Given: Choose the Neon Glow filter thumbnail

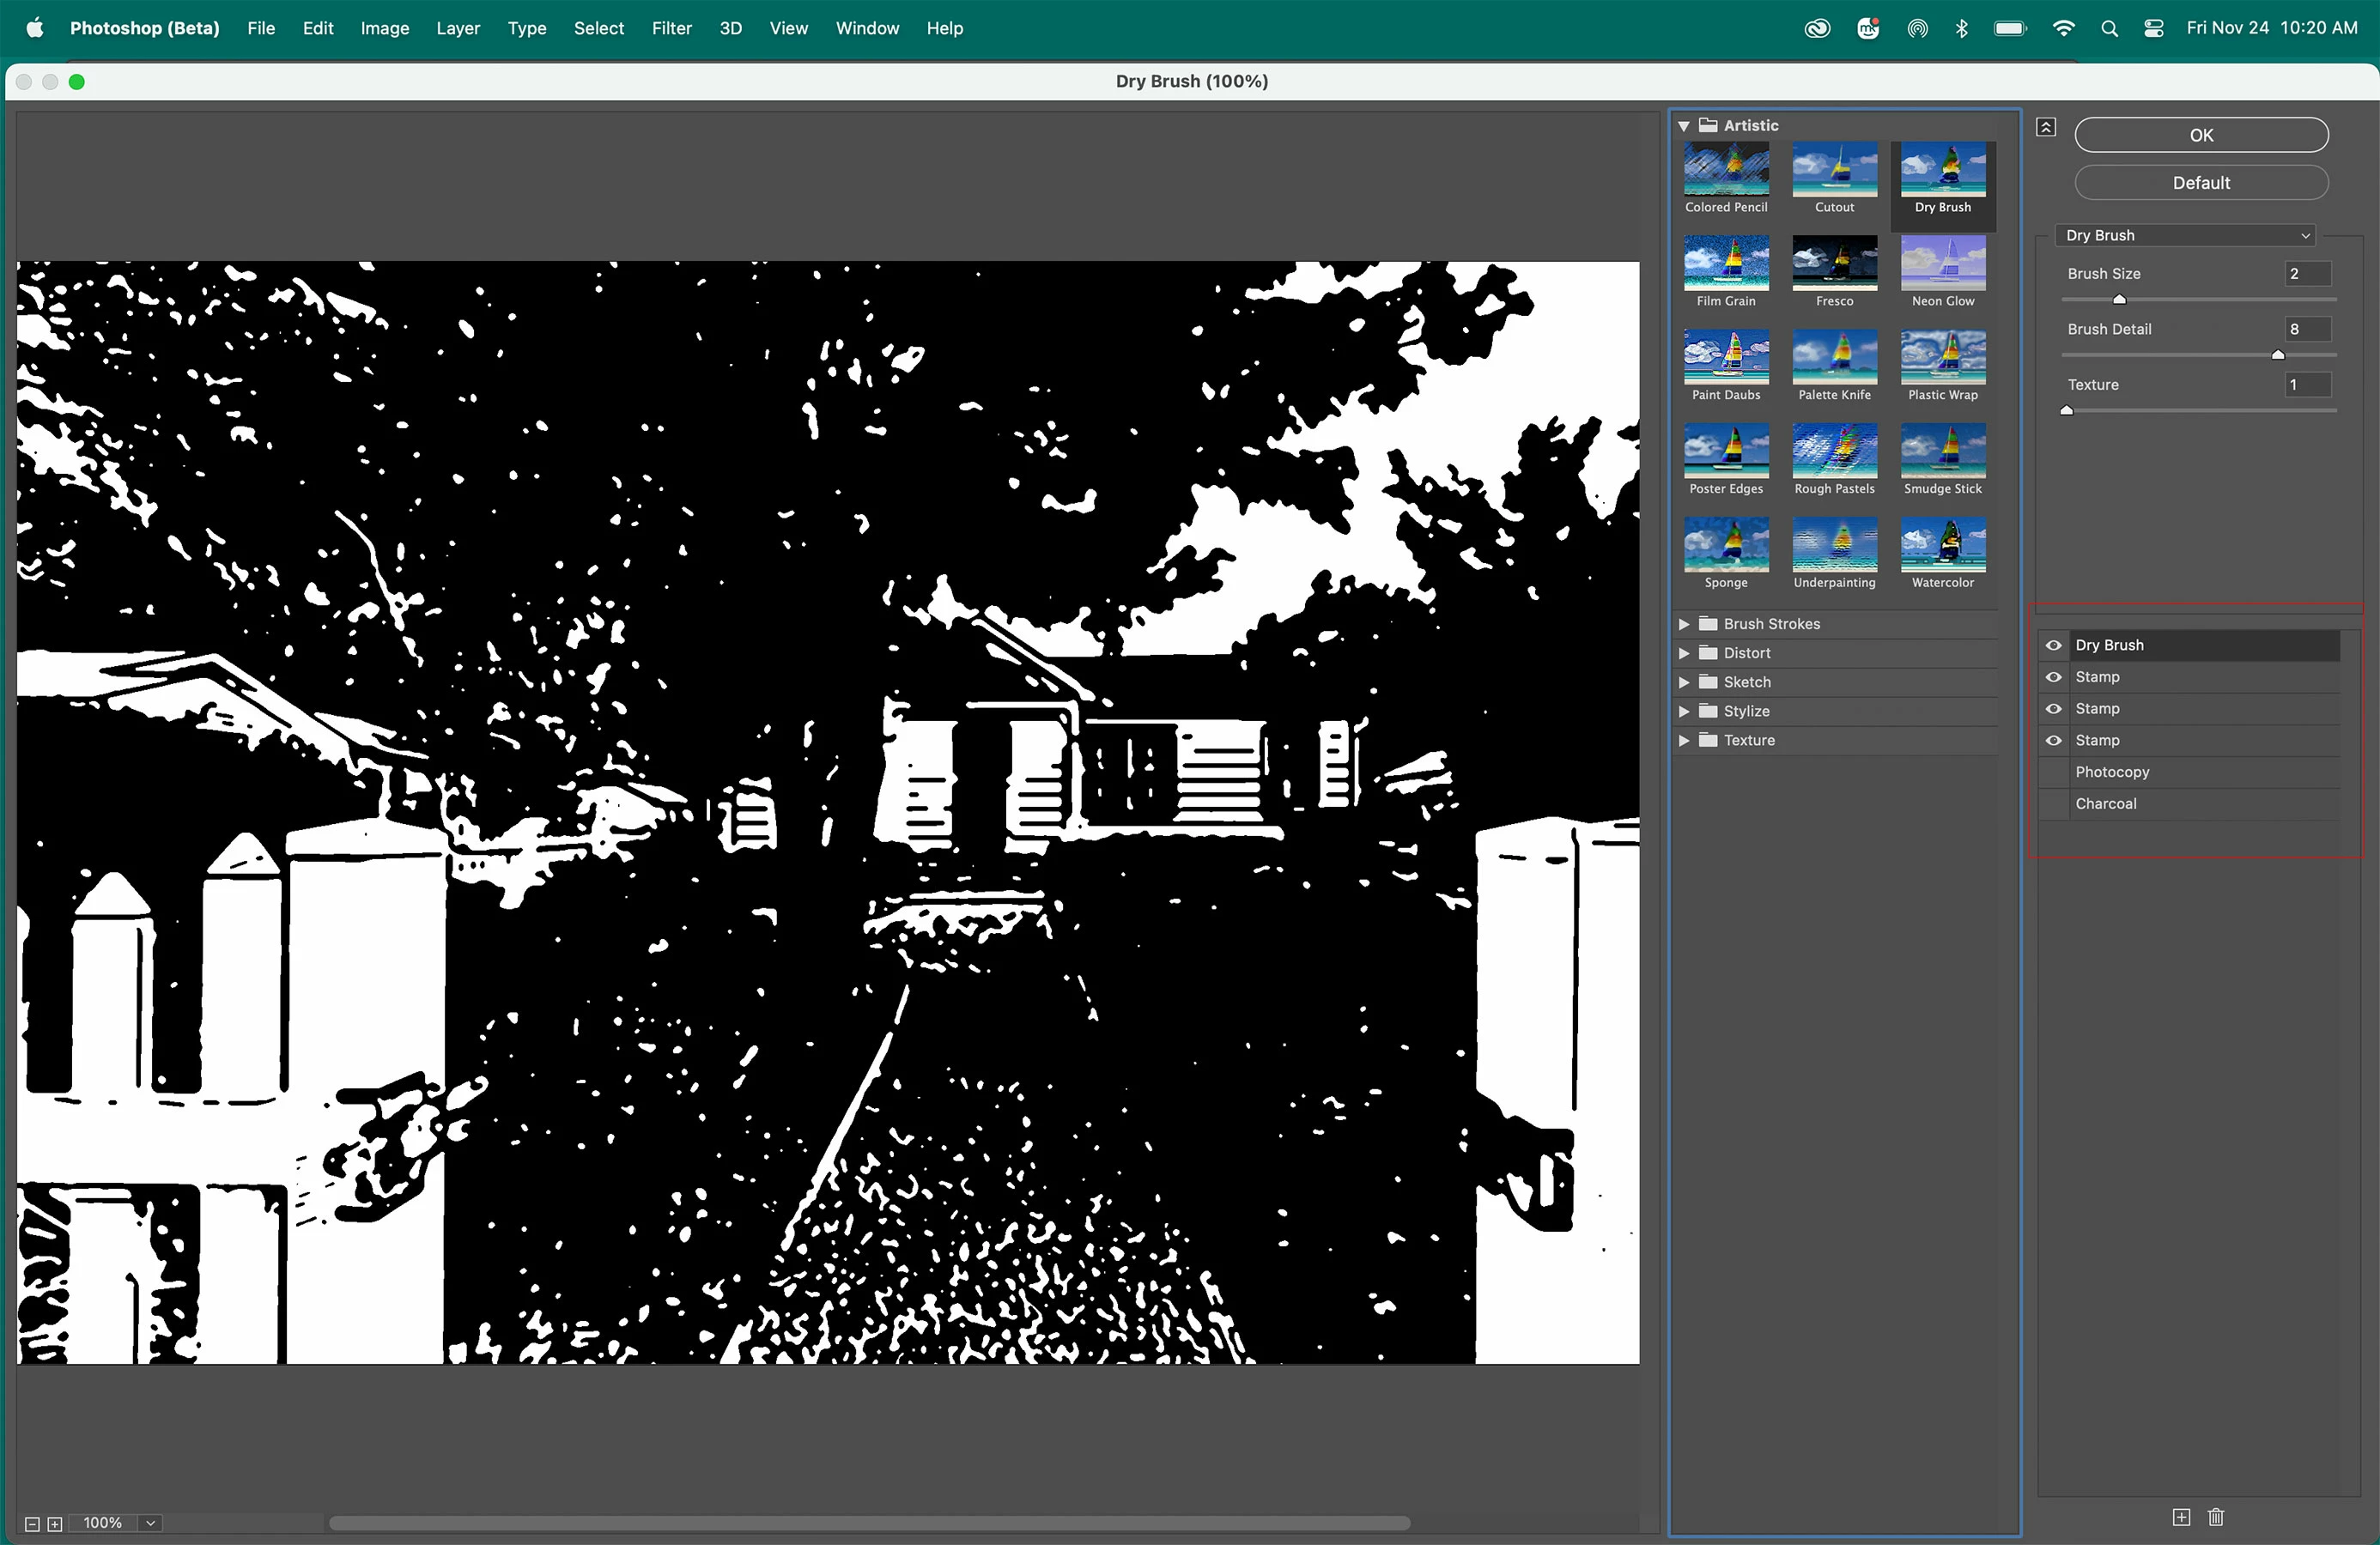Looking at the screenshot, I should pos(1942,264).
